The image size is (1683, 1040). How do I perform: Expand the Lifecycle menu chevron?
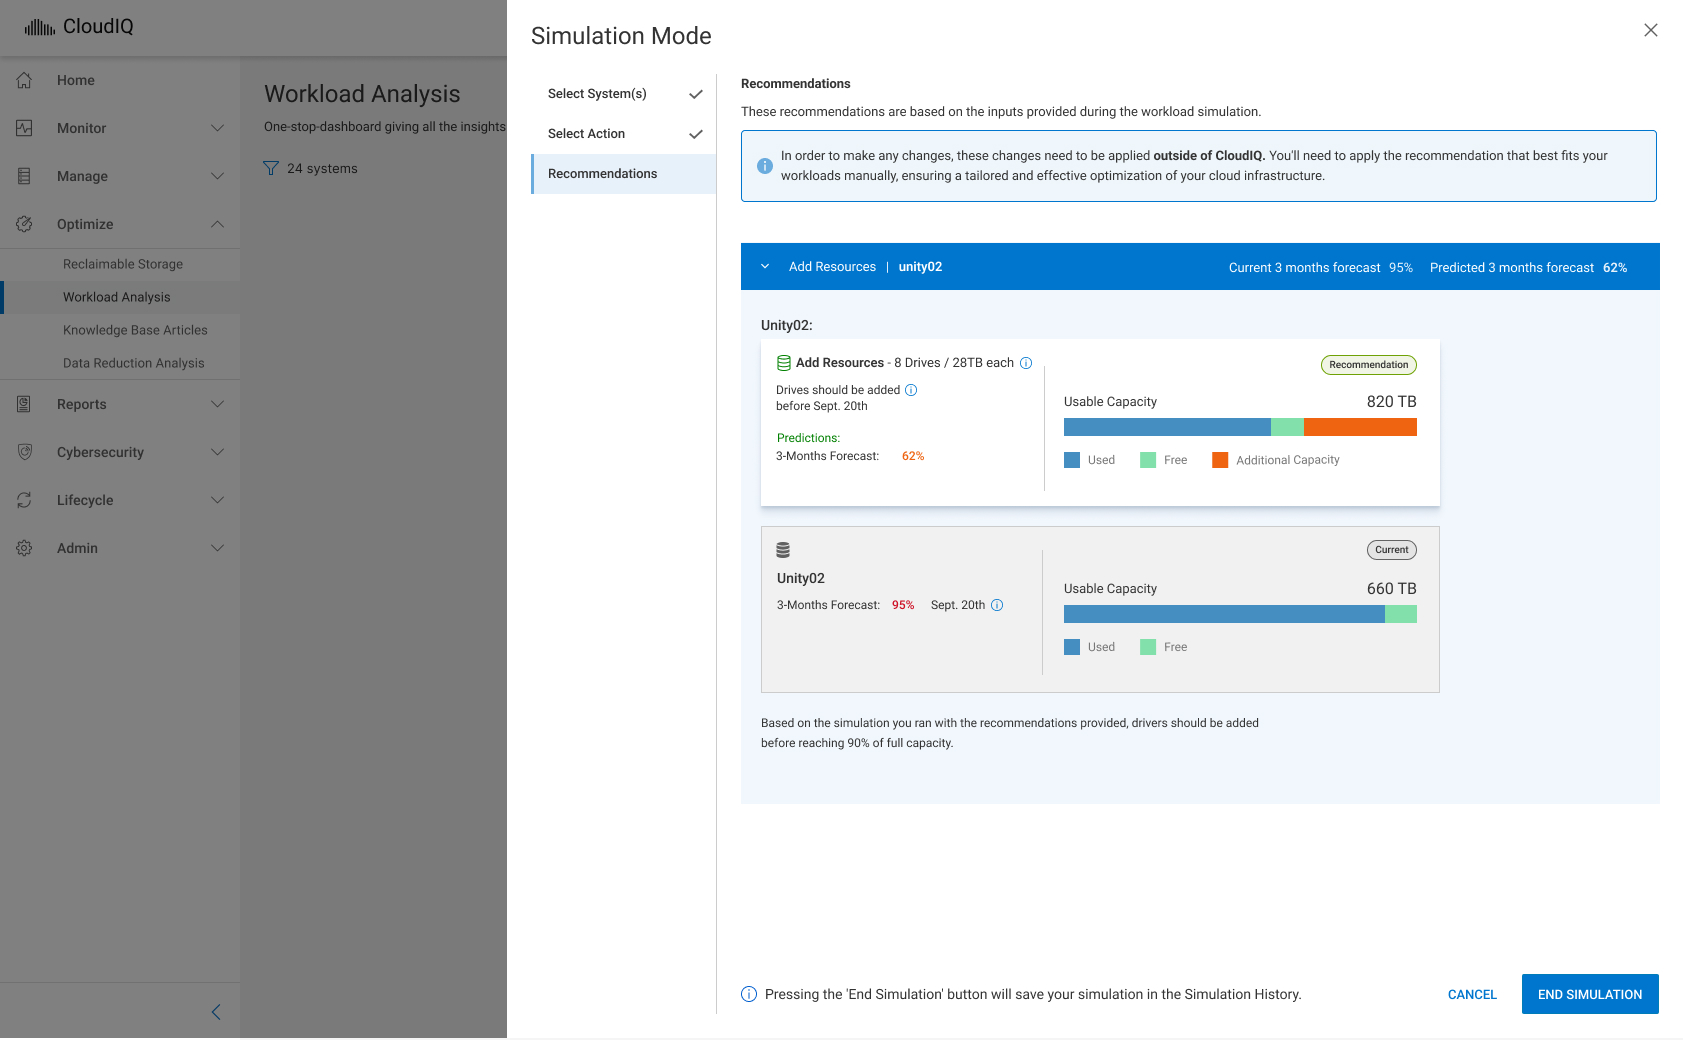(x=217, y=500)
